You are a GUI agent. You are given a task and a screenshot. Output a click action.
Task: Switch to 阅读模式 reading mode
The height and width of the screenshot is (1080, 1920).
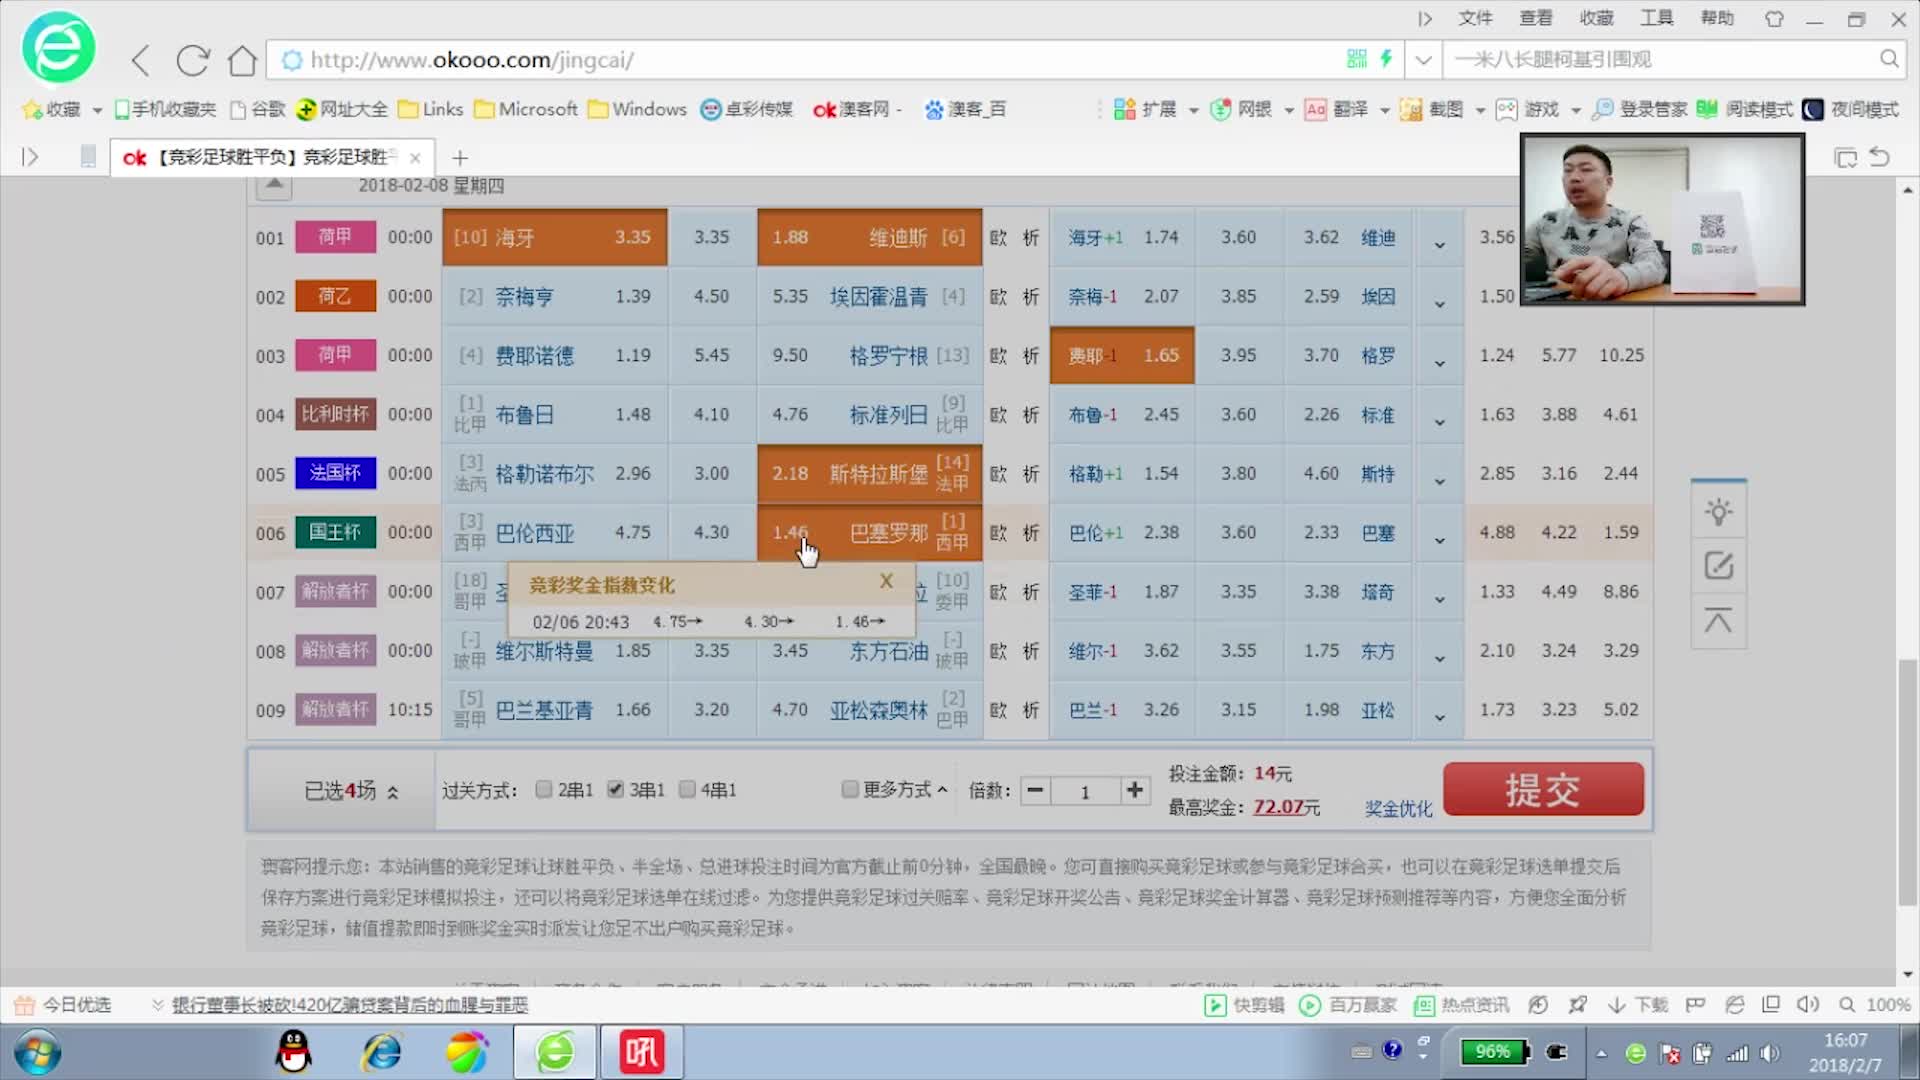click(x=1745, y=109)
